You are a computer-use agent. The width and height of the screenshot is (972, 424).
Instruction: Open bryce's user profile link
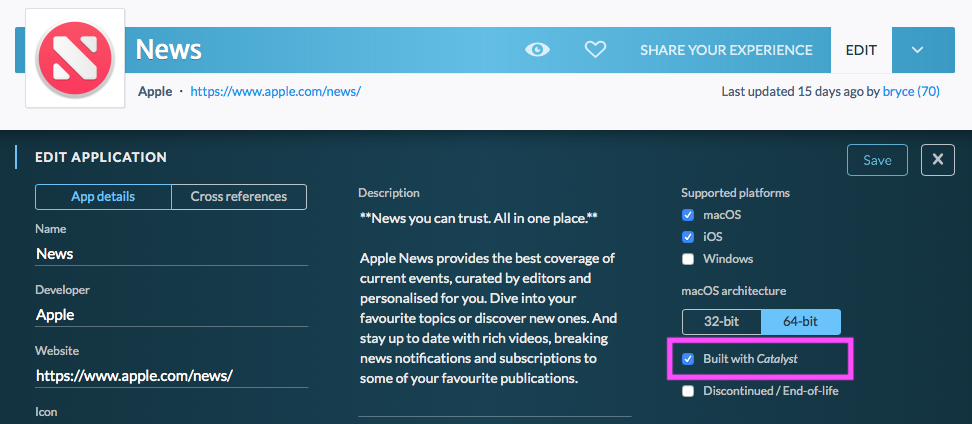(x=911, y=92)
